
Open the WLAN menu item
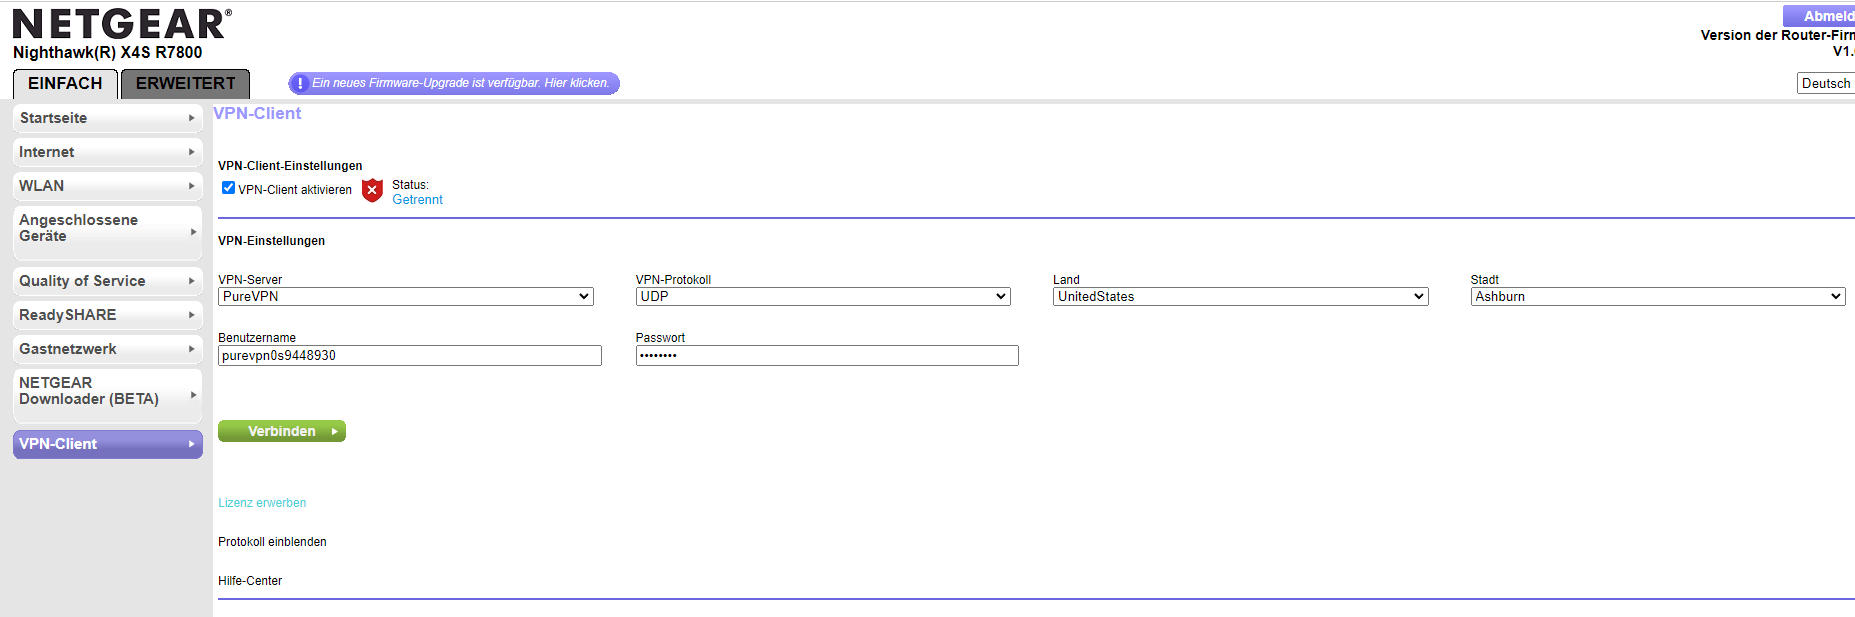coord(108,186)
